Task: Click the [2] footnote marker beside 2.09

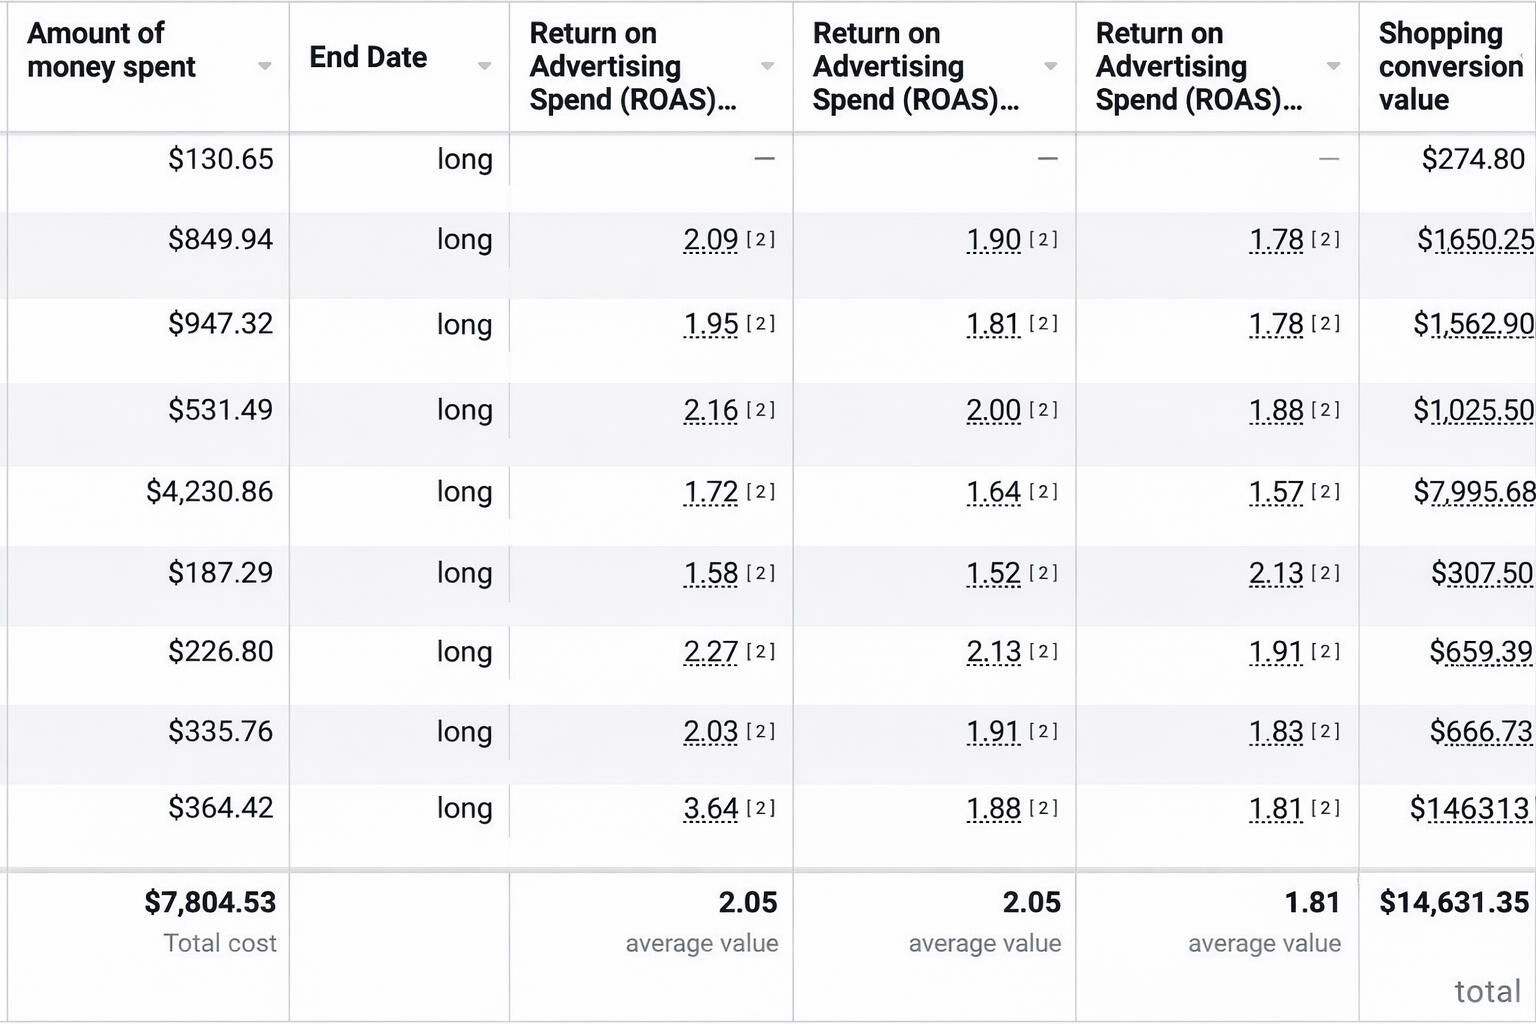Action: click(761, 240)
